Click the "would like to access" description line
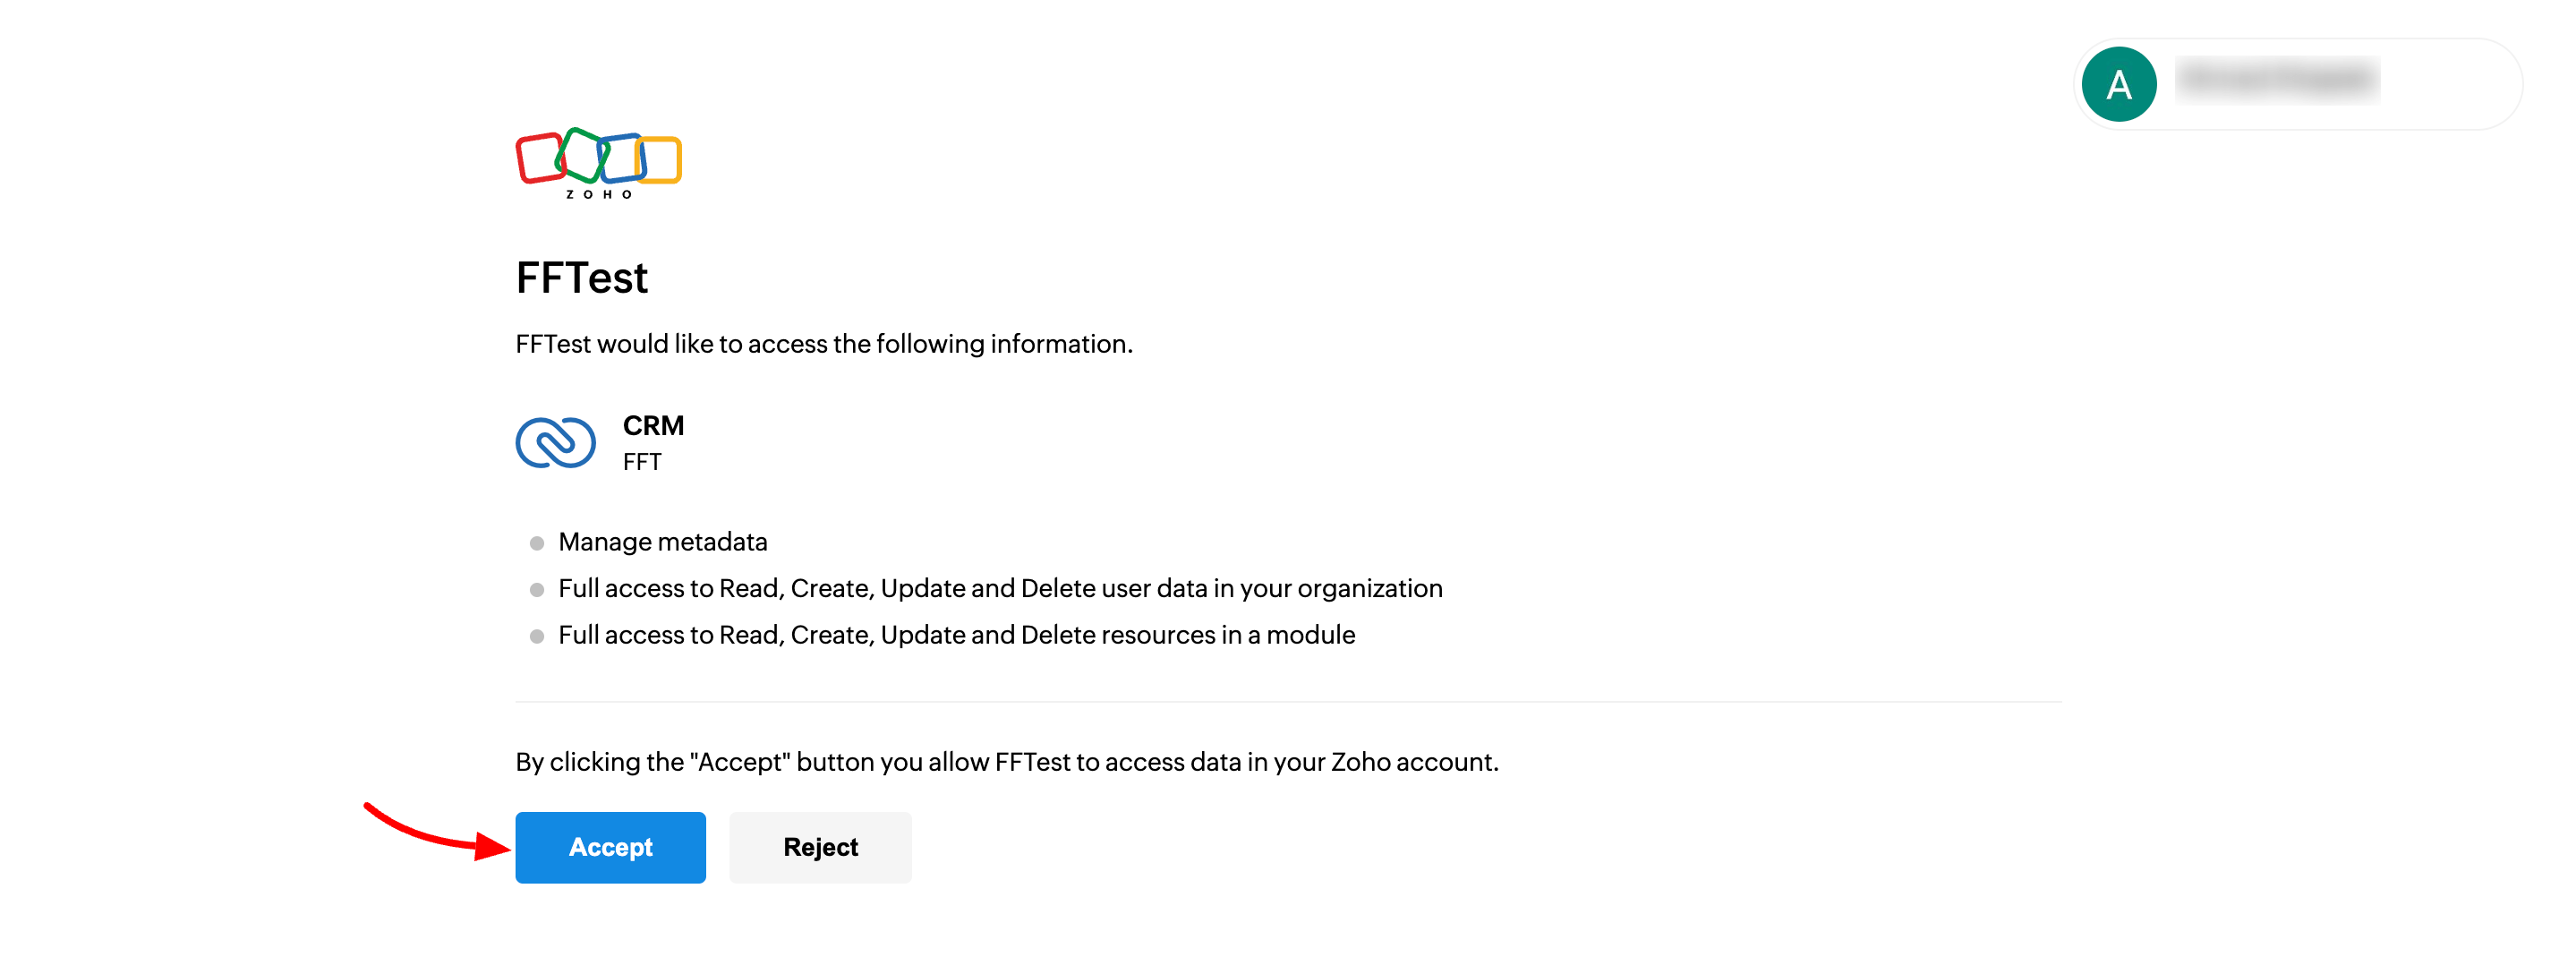The height and width of the screenshot is (974, 2576). pos(824,344)
